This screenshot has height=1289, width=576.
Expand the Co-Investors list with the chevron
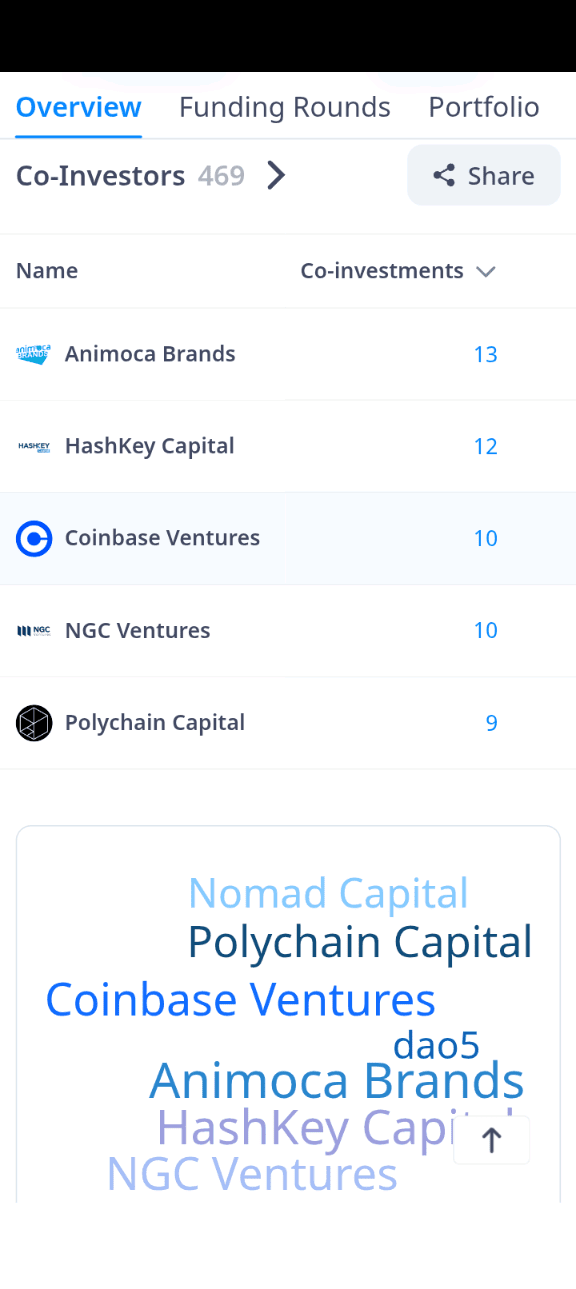coord(276,176)
